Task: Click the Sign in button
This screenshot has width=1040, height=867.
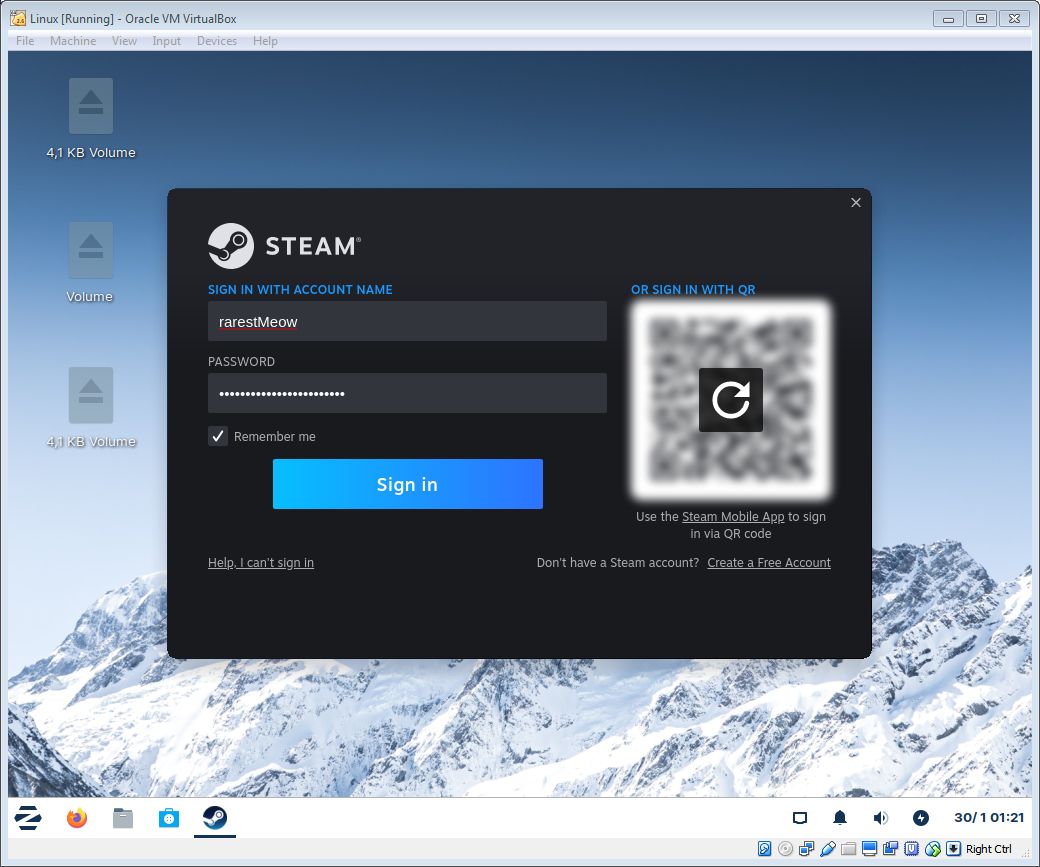Action: 407,484
